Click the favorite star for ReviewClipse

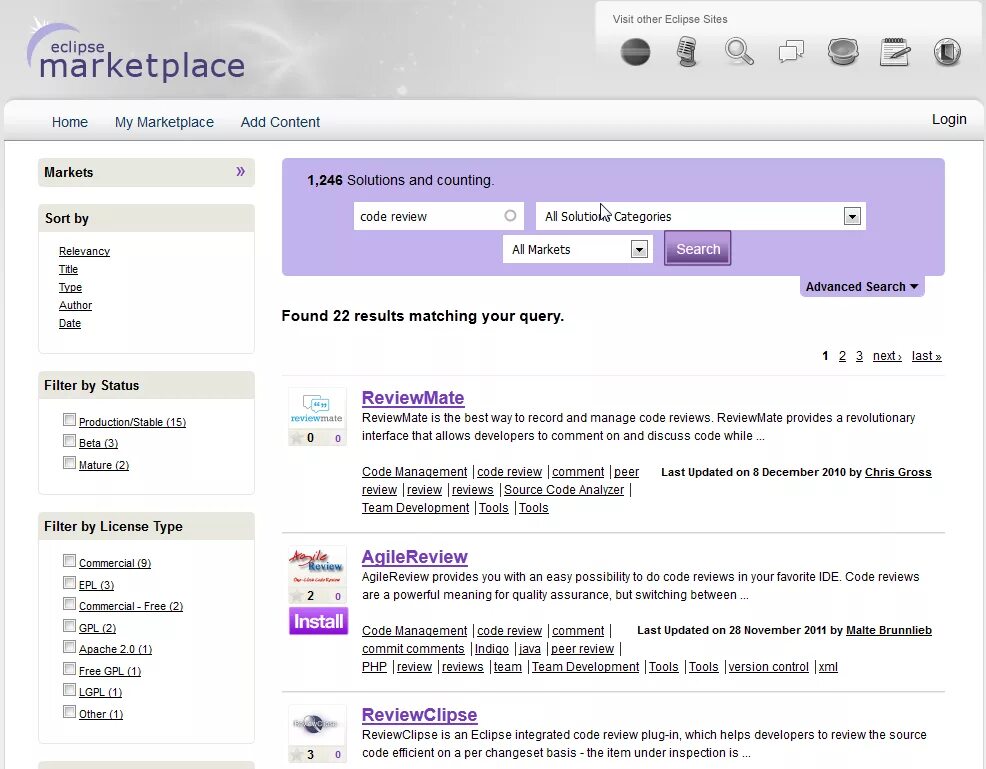[x=296, y=754]
